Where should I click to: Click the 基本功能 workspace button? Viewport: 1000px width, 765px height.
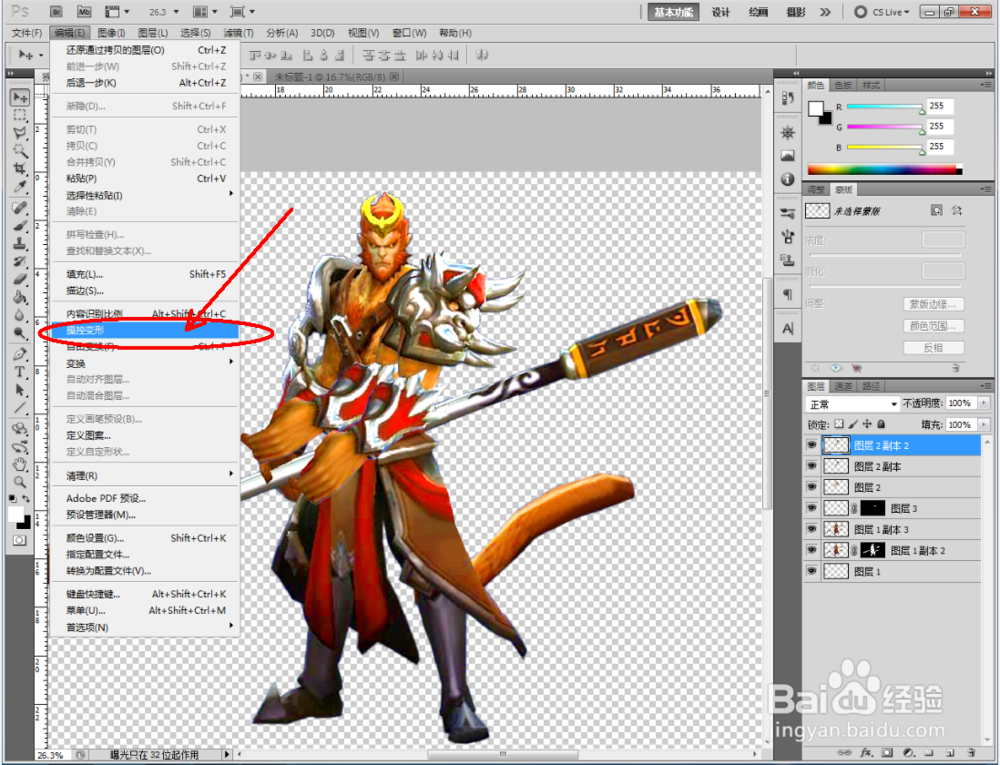coord(673,11)
